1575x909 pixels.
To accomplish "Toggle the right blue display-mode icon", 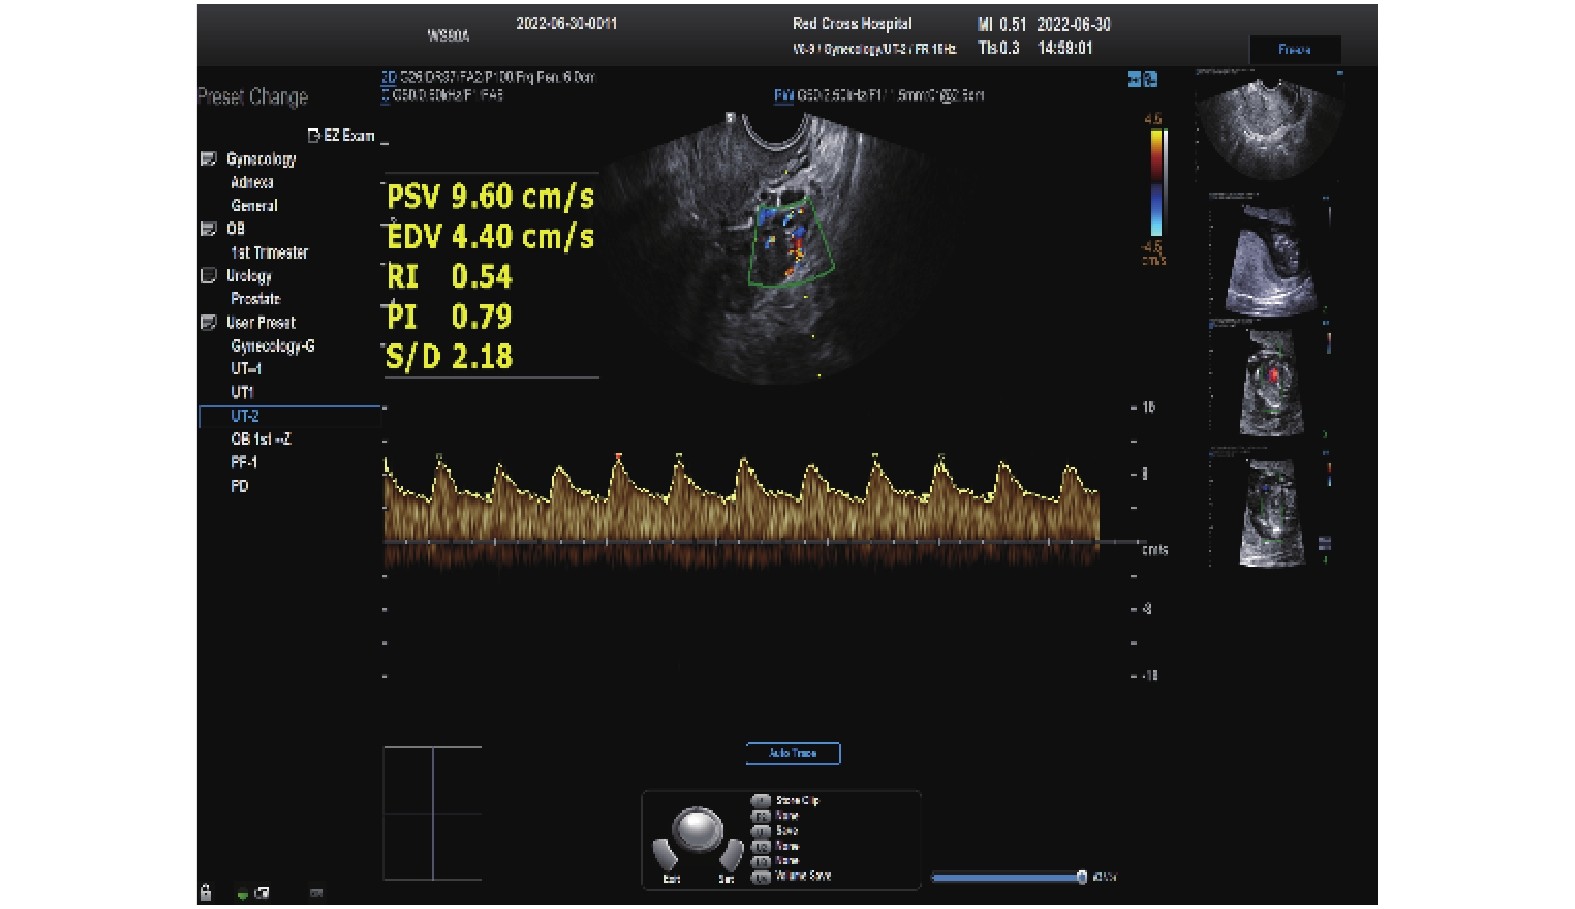I will coord(1150,79).
